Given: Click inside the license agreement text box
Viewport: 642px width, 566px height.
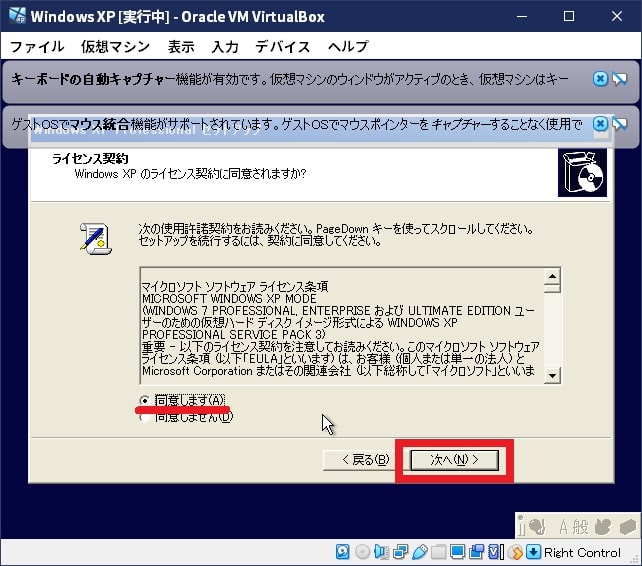Looking at the screenshot, I should point(342,326).
